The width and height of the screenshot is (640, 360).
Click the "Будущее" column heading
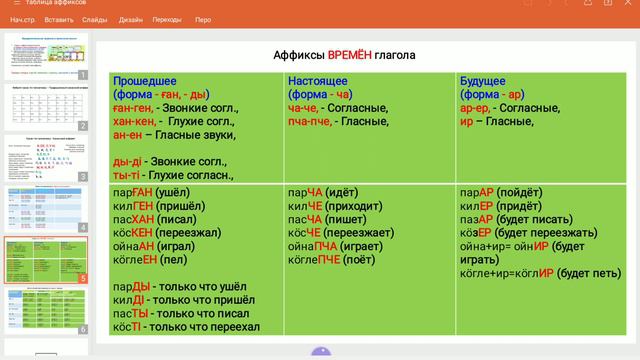(482, 81)
